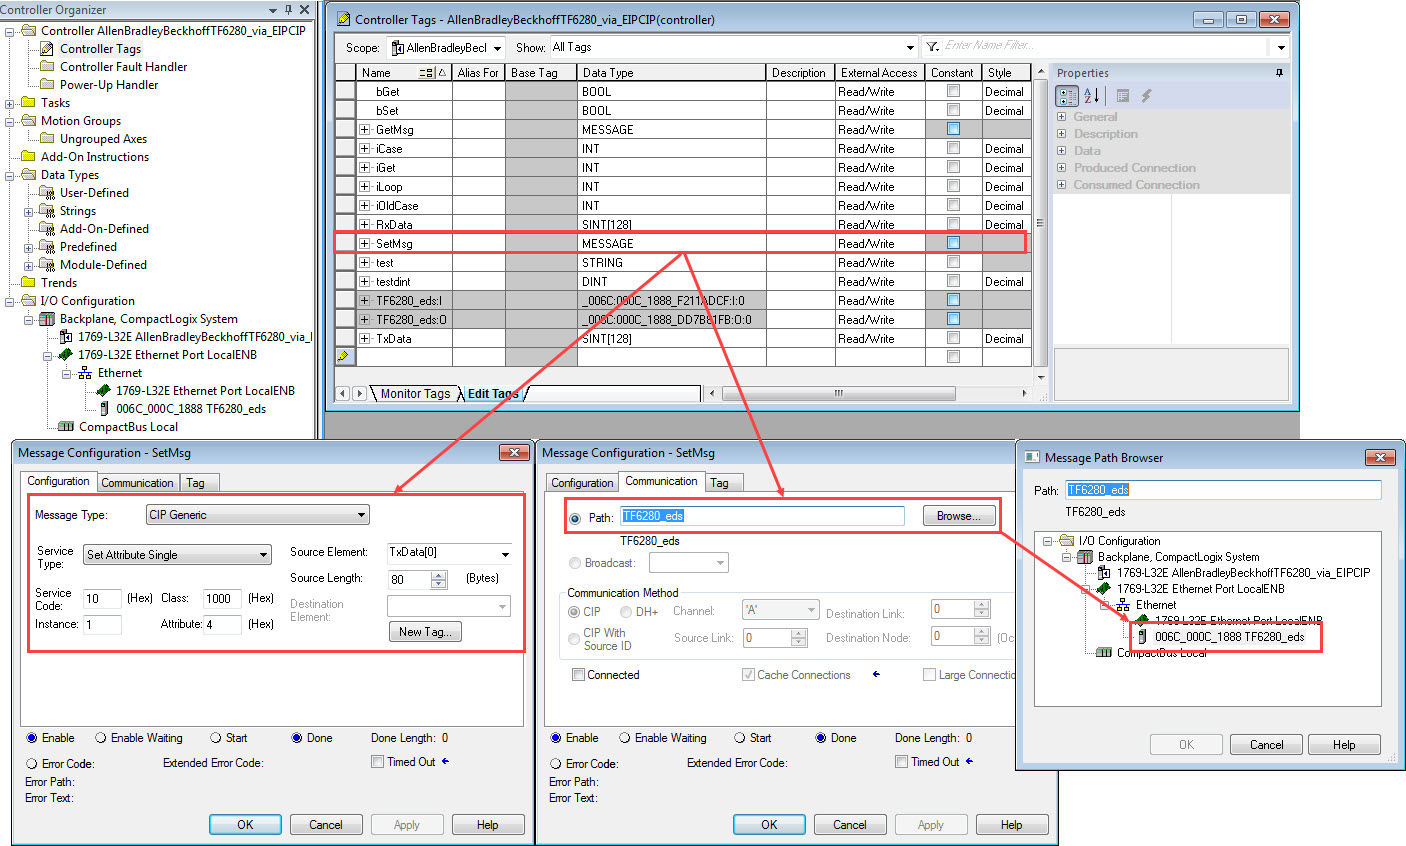
Task: Toggle the Constant checkbox for TxData
Action: click(x=953, y=337)
